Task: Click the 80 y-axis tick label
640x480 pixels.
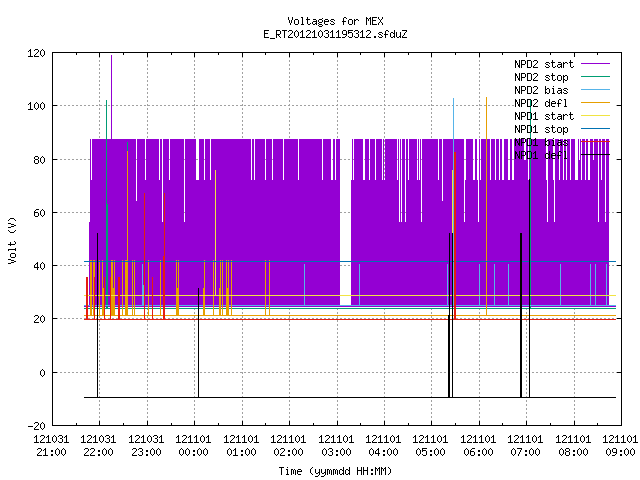Action: [40, 160]
